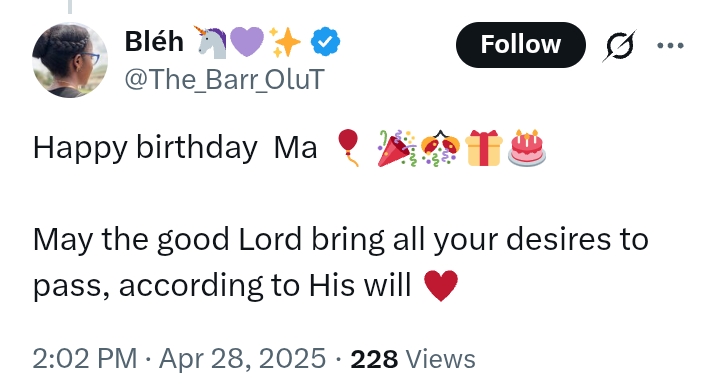Screen dimensions: 720x387
Task: Open the @The_Barr_OluT handle link
Action: pyautogui.click(x=225, y=79)
